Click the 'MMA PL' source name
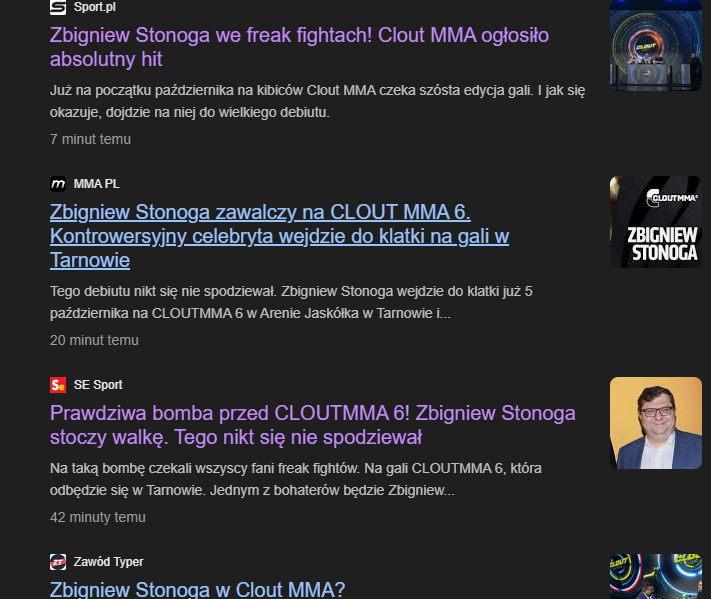Screen dimensions: 711x599 (x=97, y=184)
